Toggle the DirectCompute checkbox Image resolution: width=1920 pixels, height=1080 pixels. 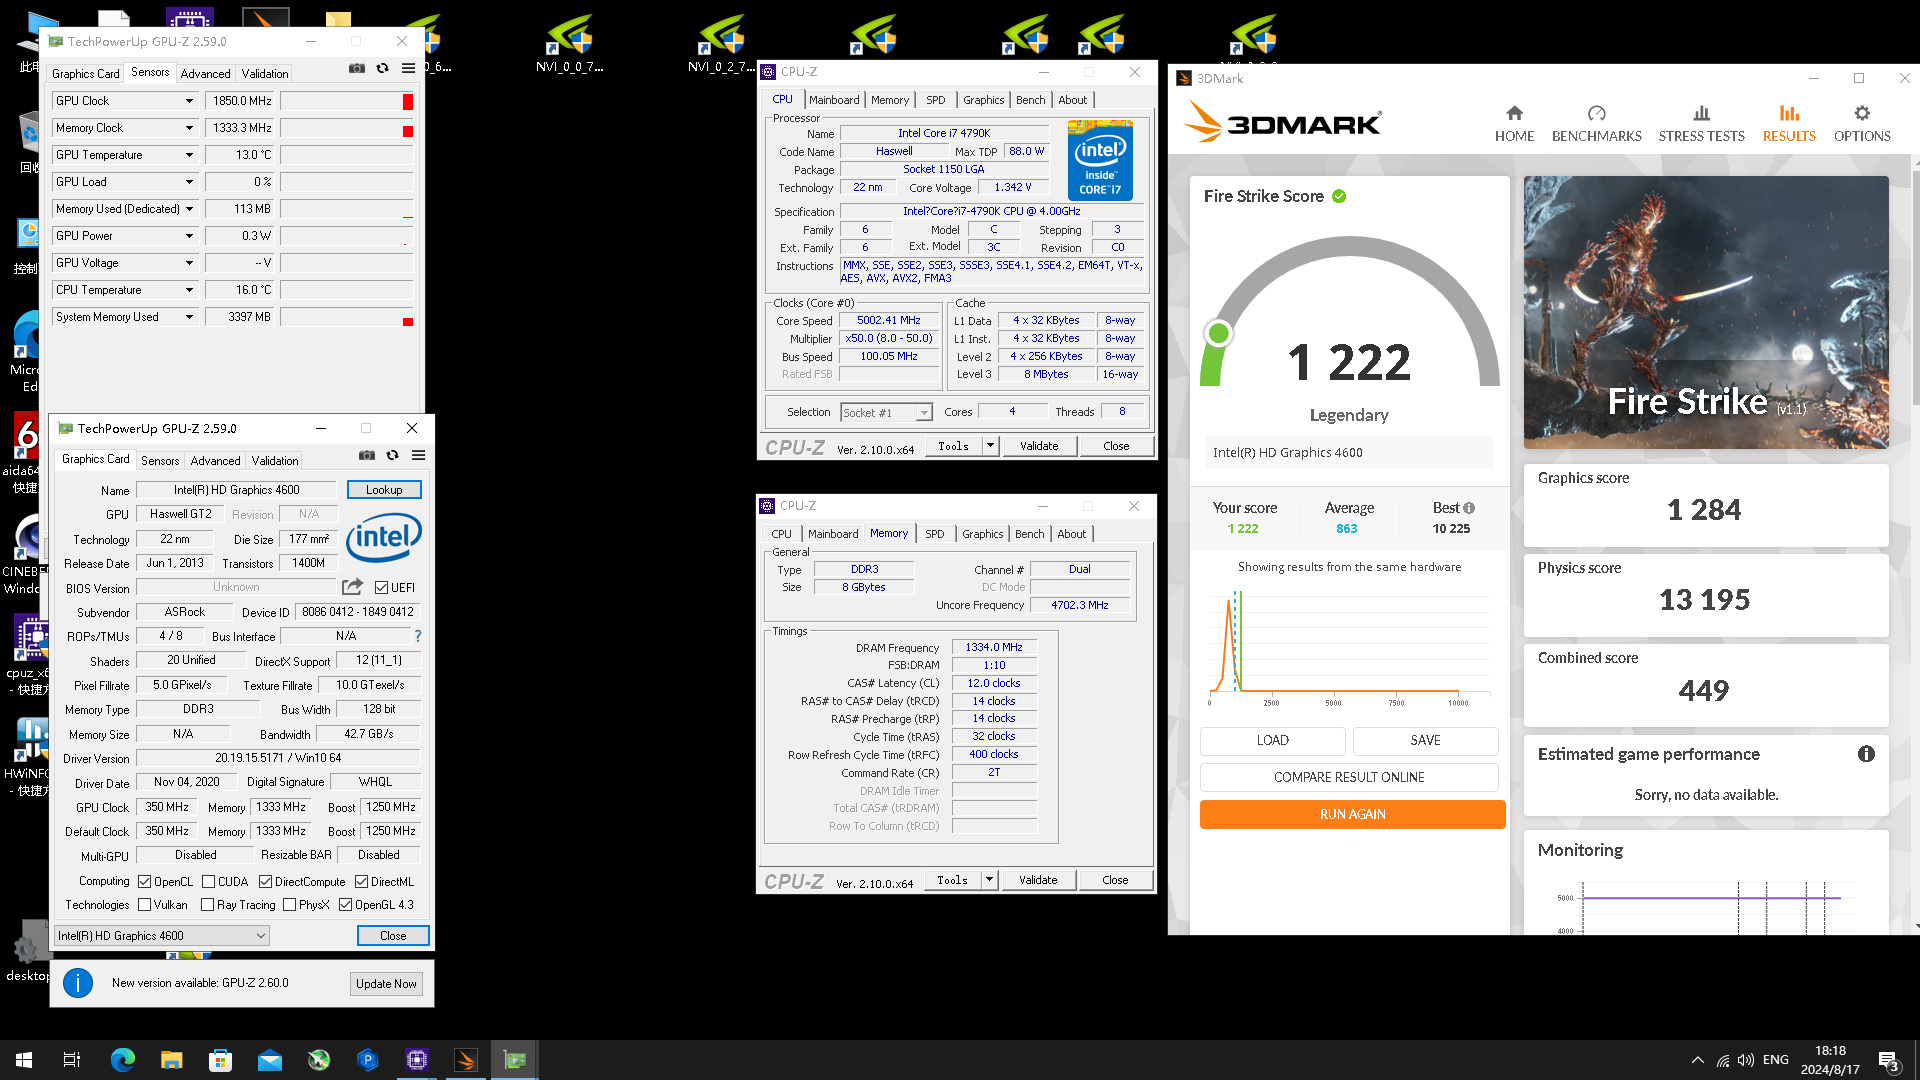coord(265,881)
